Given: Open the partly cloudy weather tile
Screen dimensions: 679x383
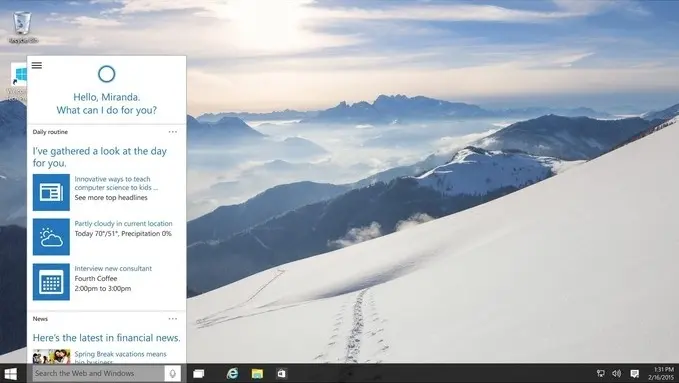Looking at the screenshot, I should pos(51,237).
